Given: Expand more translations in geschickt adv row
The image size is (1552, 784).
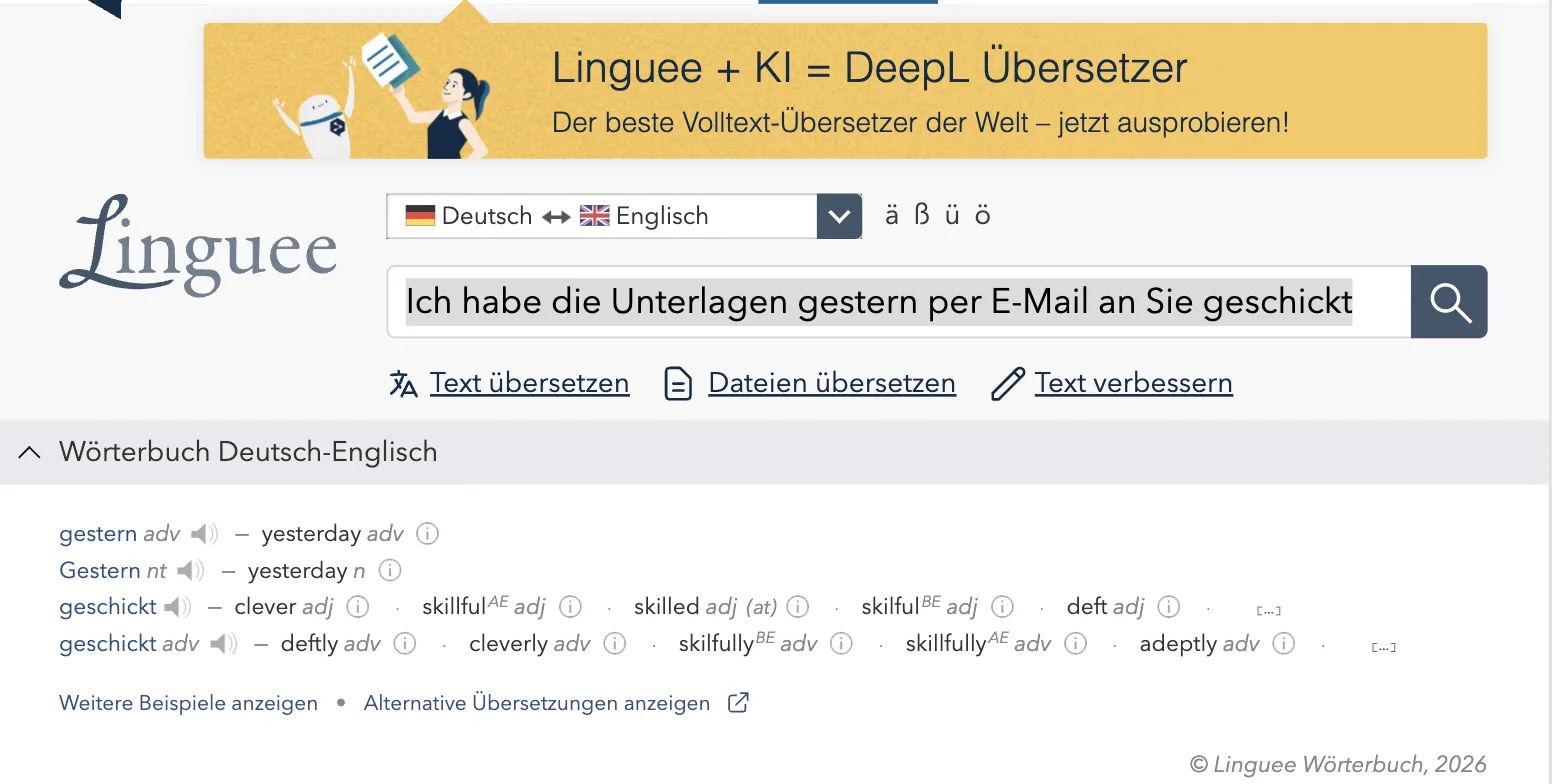Looking at the screenshot, I should coord(1384,647).
